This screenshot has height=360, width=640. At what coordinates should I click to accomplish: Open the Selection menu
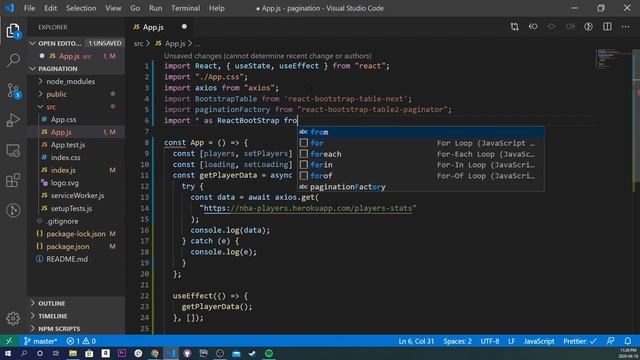pos(81,8)
